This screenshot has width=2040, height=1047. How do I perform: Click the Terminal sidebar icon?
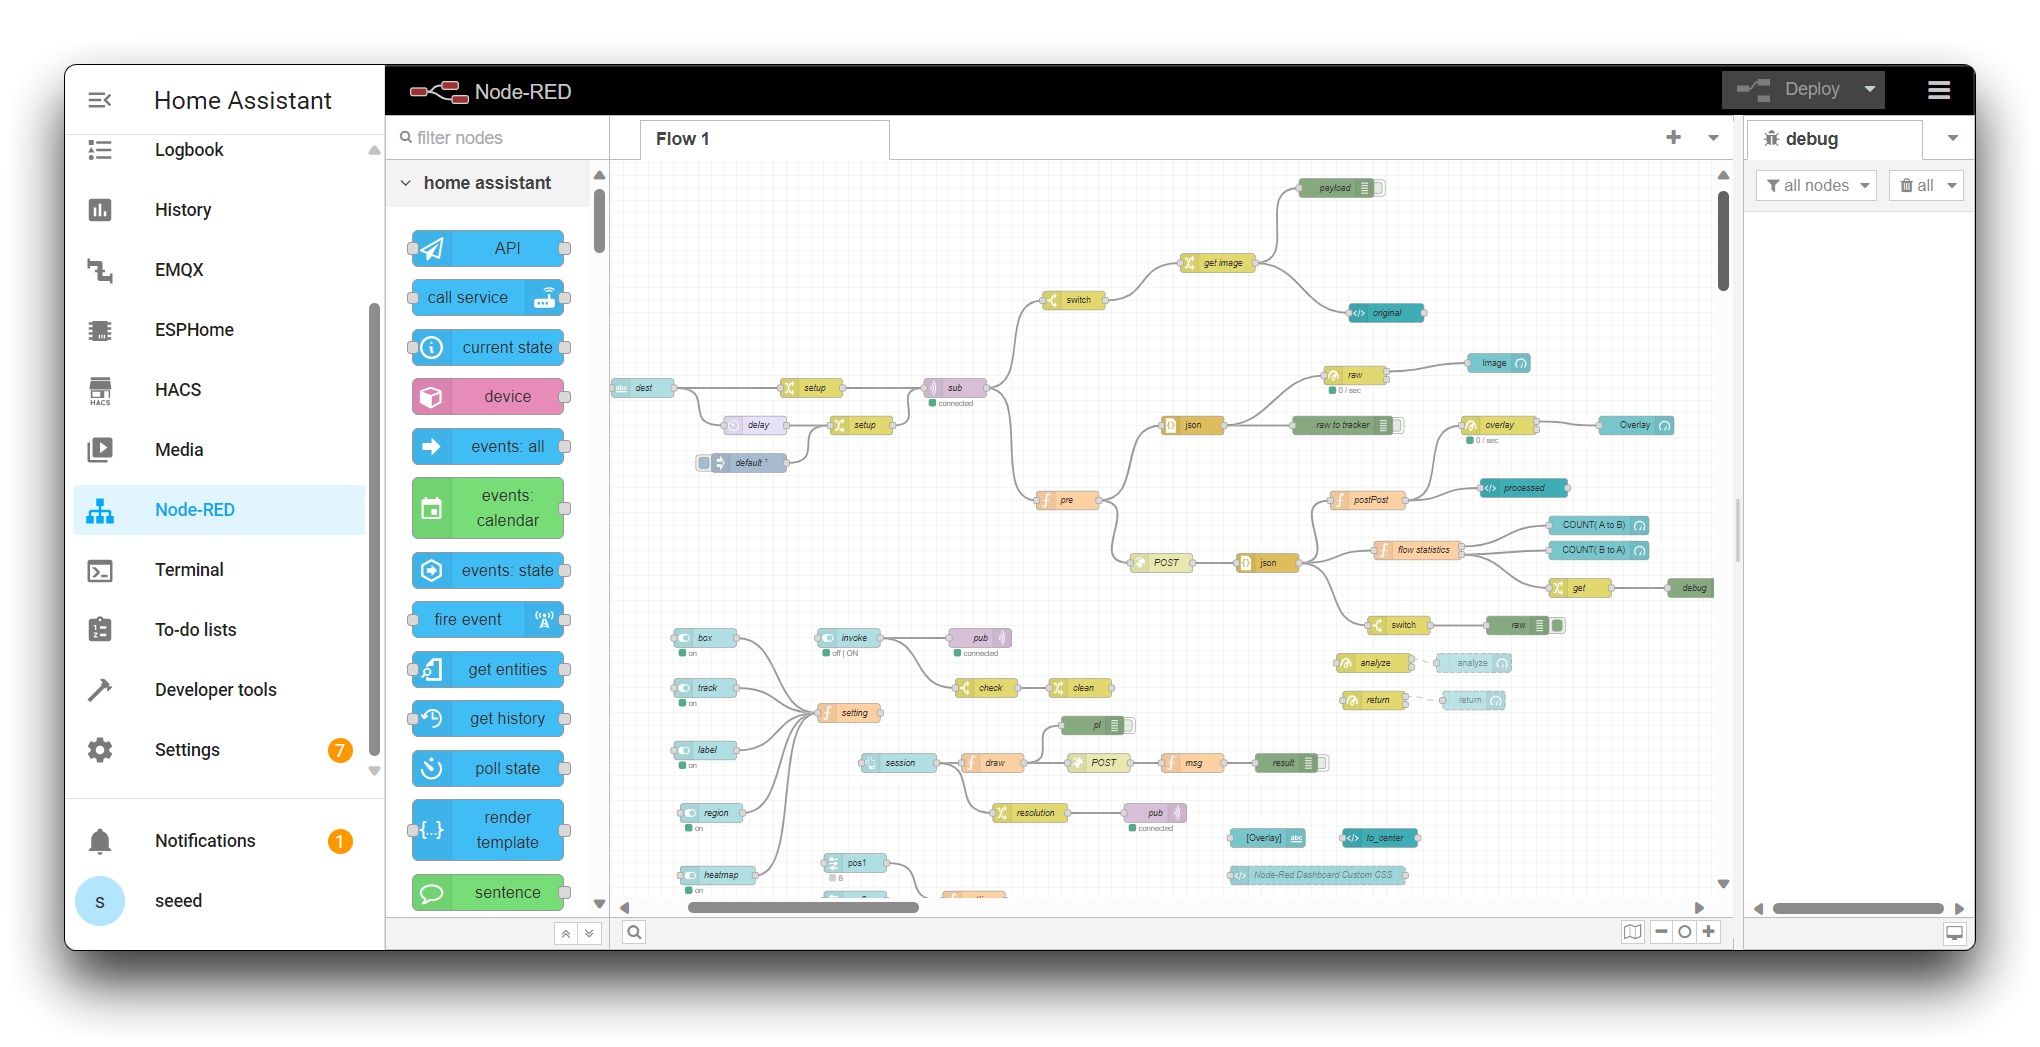click(x=100, y=570)
